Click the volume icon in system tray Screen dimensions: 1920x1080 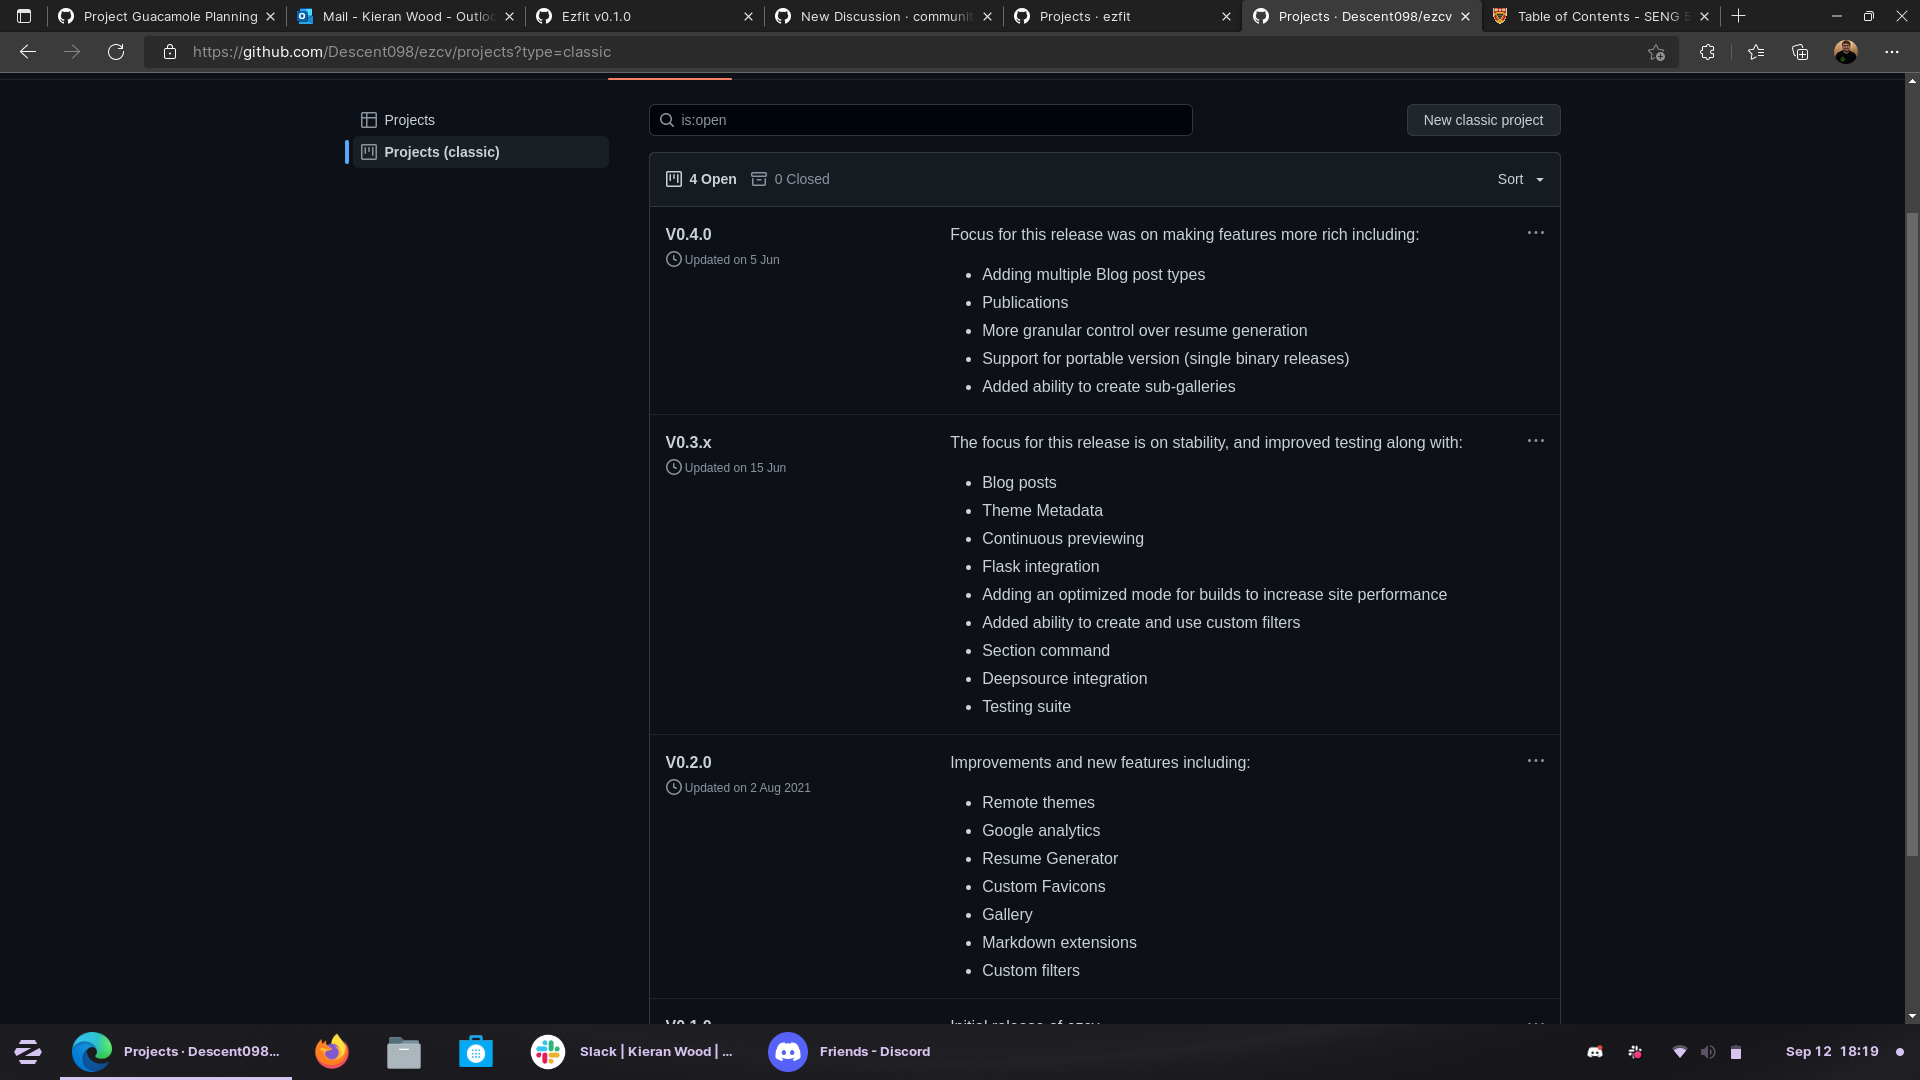[x=1708, y=1051]
